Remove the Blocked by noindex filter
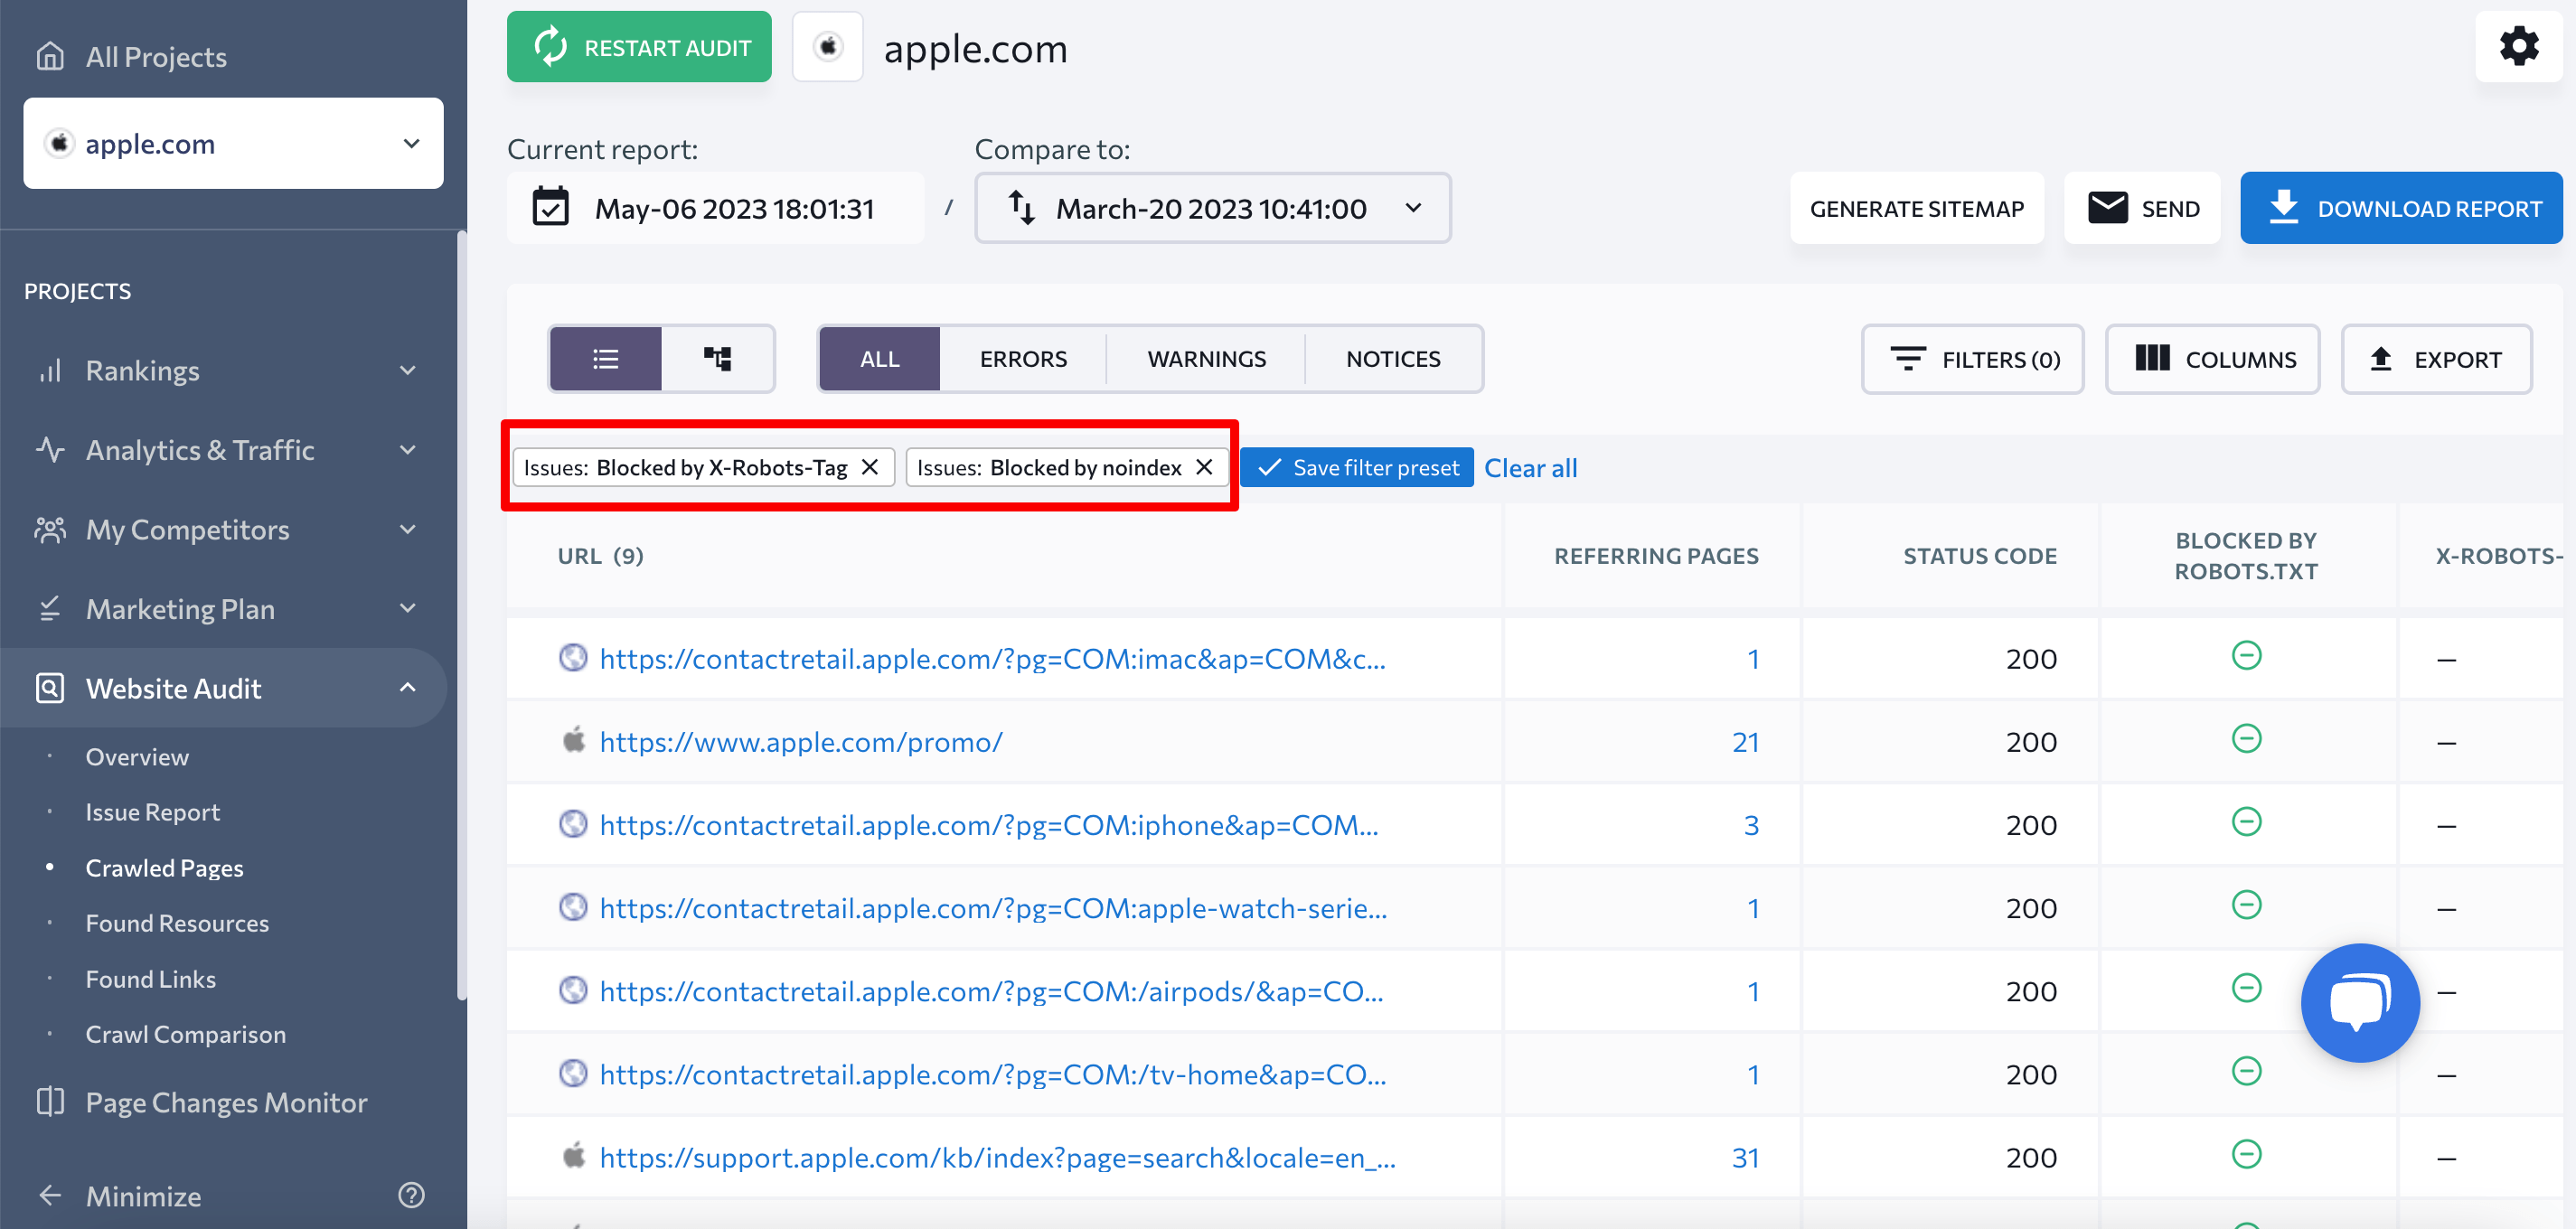The height and width of the screenshot is (1229, 2576). point(1204,467)
